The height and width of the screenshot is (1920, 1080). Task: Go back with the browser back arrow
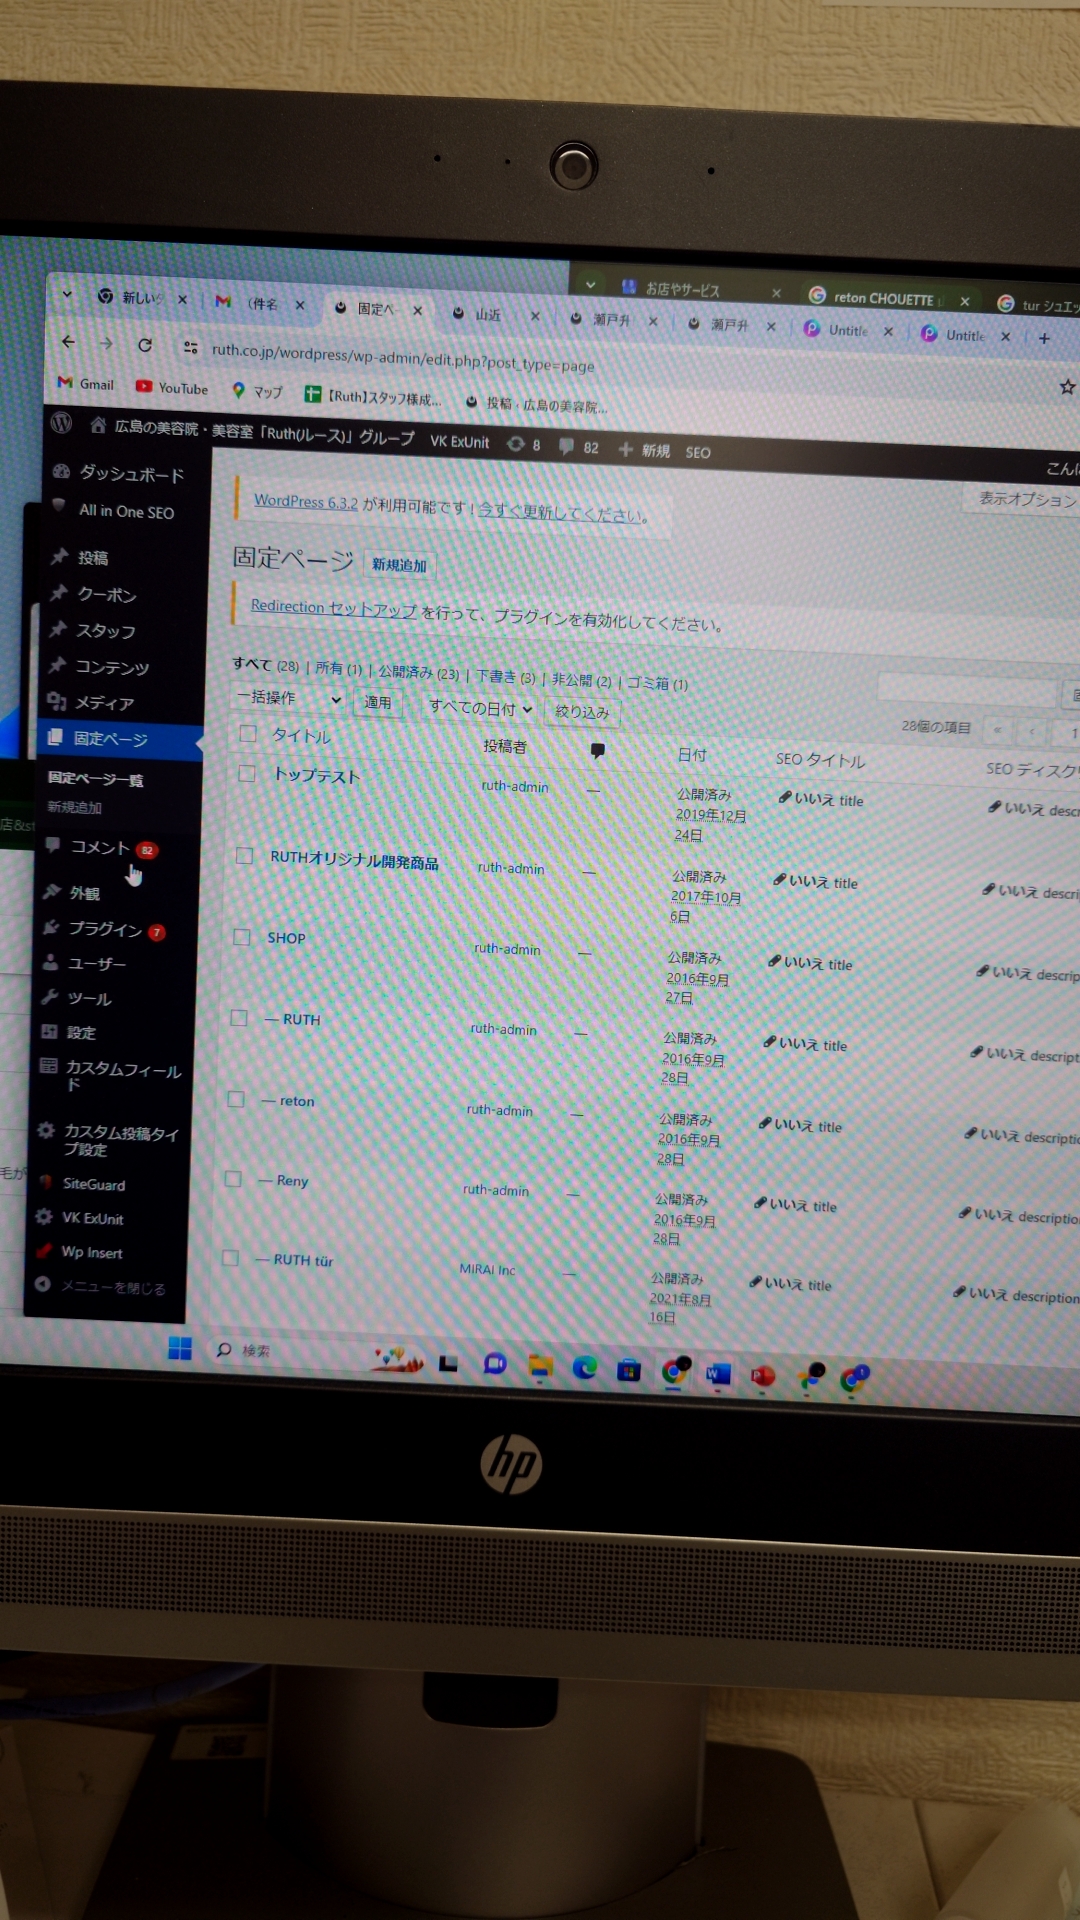(x=68, y=342)
